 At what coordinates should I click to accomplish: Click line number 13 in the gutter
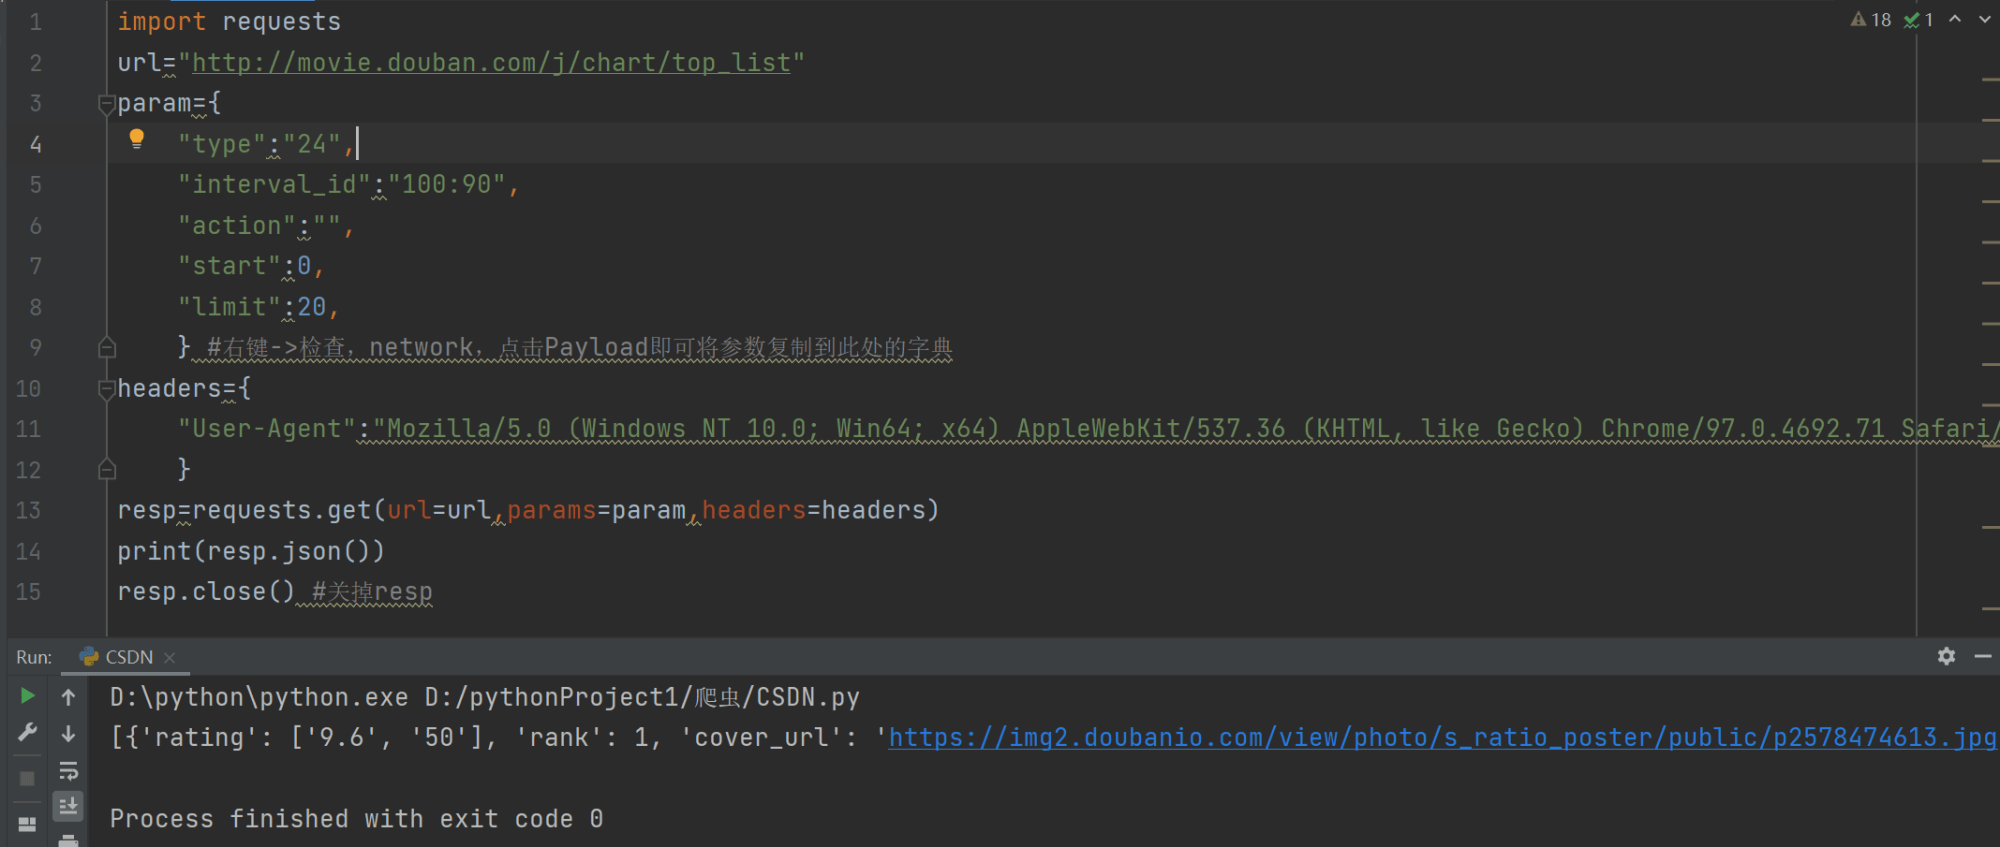click(x=28, y=510)
